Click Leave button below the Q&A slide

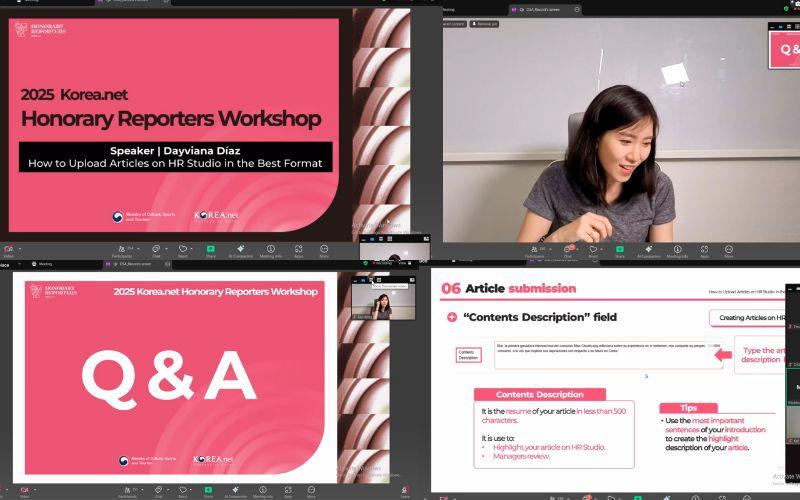(x=405, y=491)
